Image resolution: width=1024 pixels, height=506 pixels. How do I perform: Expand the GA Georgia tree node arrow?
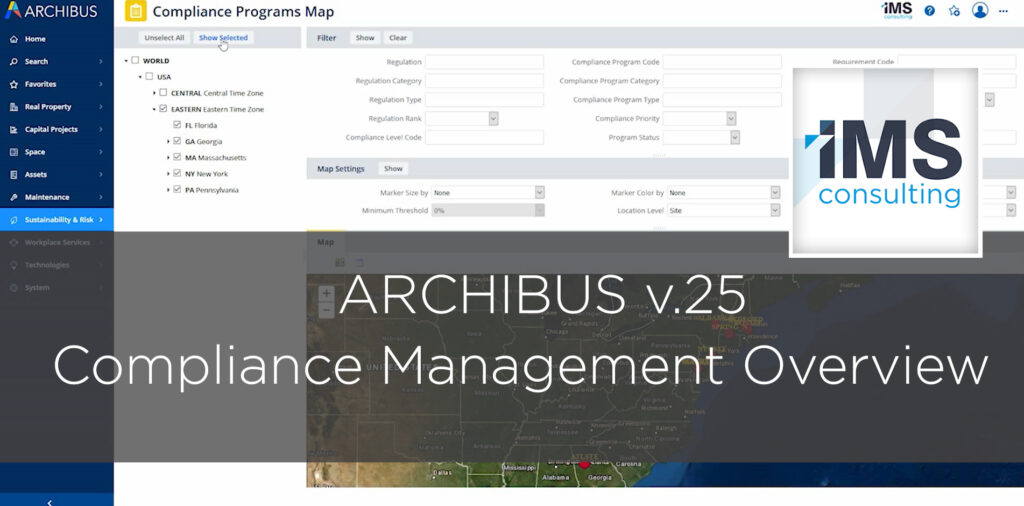168,141
